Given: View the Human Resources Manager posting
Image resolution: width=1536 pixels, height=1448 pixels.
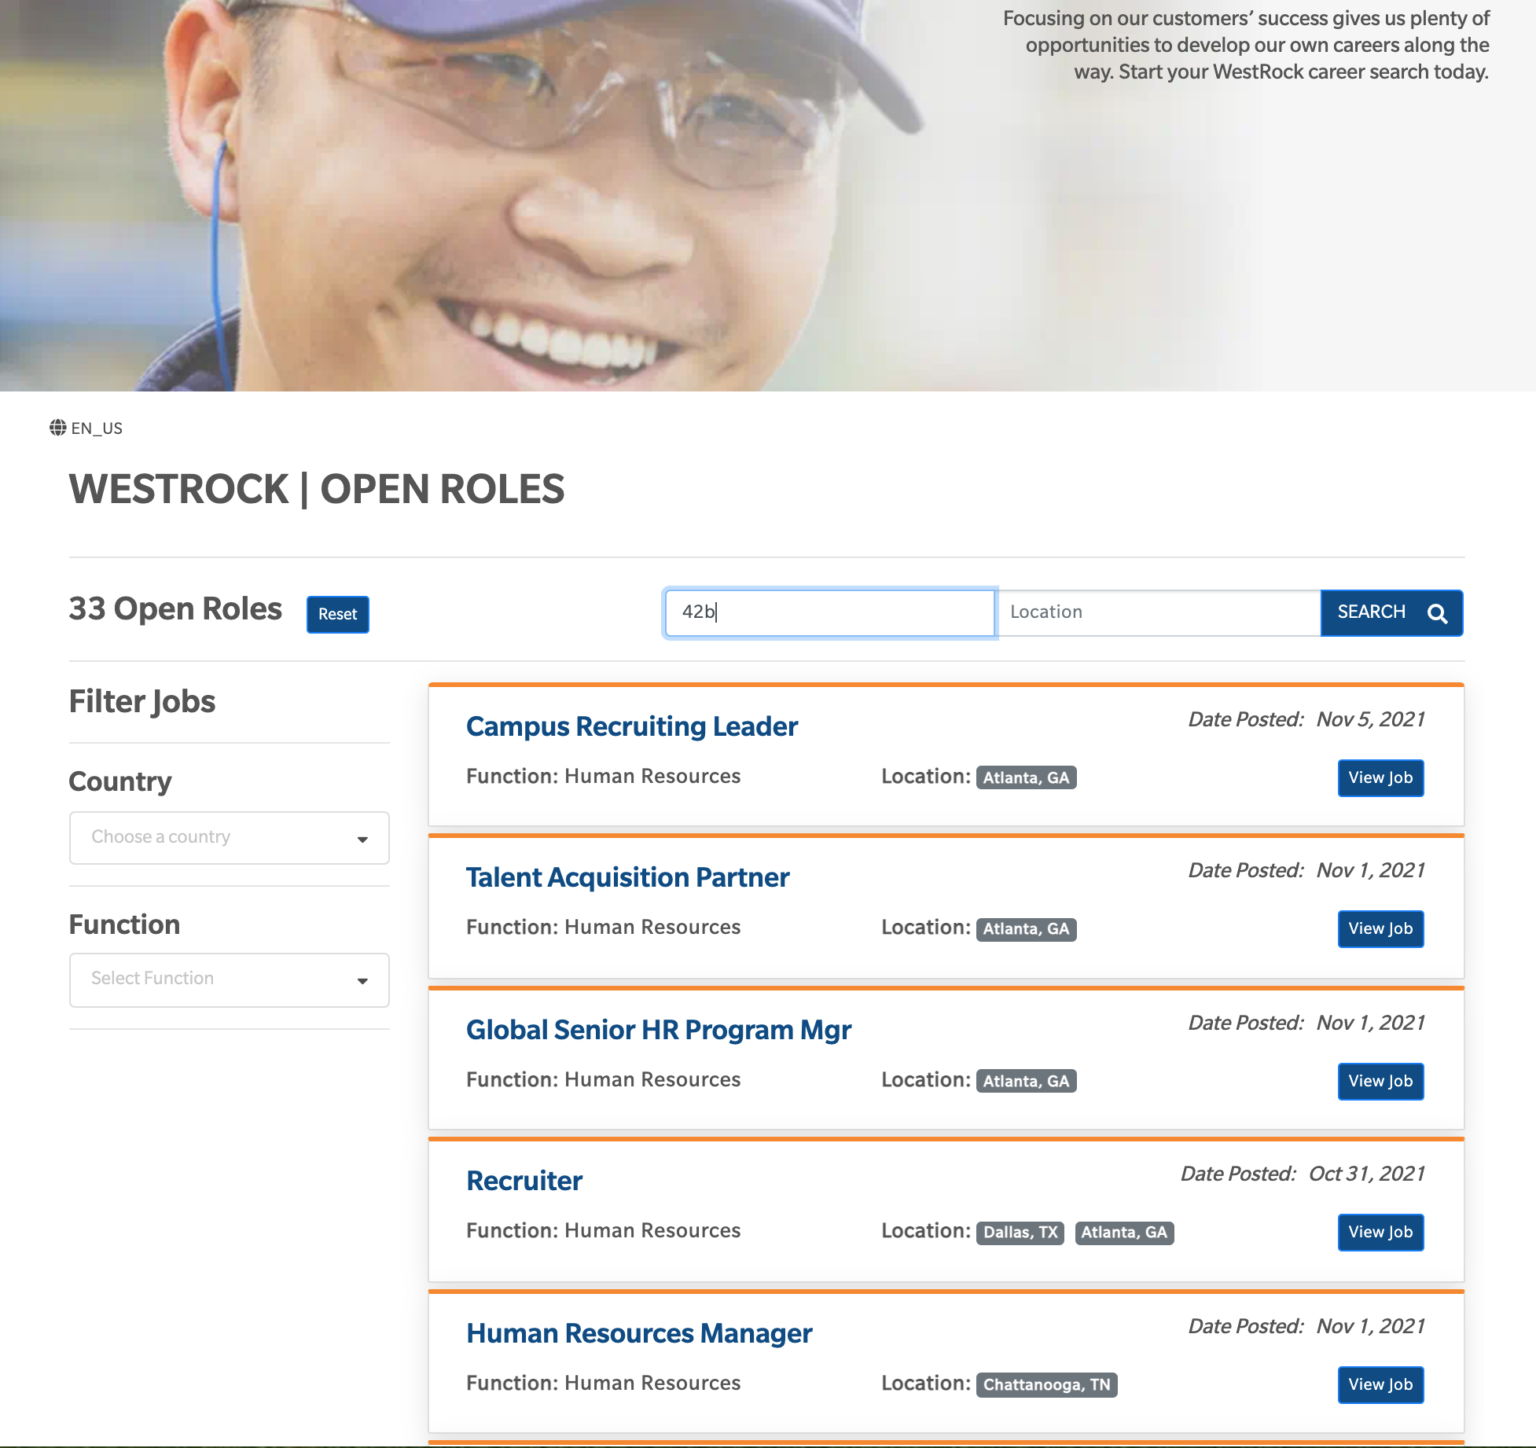Looking at the screenshot, I should 639,1334.
